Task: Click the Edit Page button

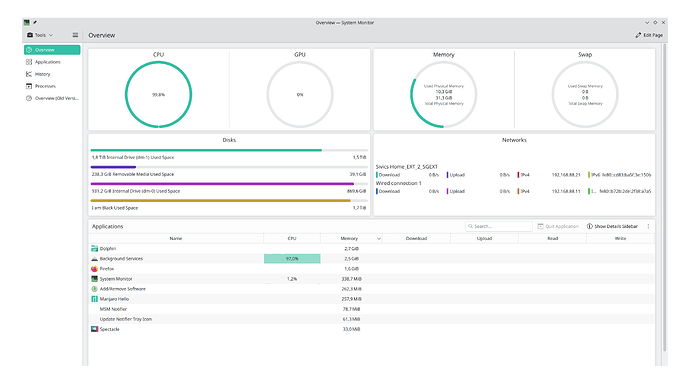Action: tap(649, 35)
